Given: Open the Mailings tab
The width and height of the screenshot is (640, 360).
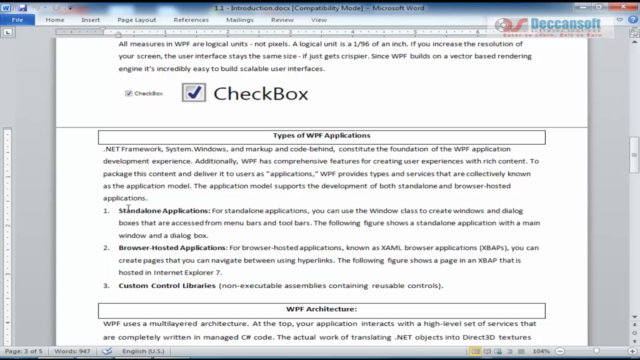Looking at the screenshot, I should tap(240, 20).
